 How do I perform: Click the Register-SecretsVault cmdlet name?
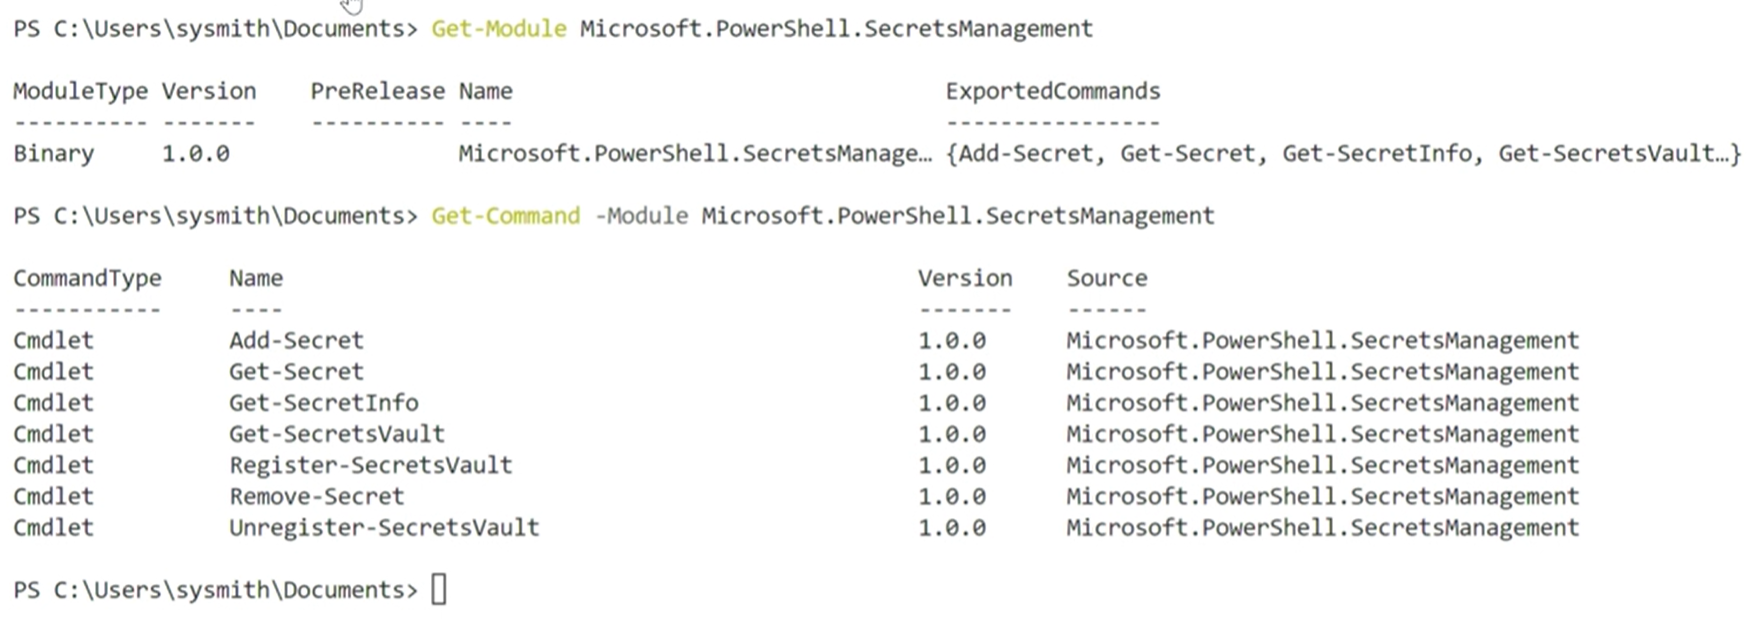(371, 465)
